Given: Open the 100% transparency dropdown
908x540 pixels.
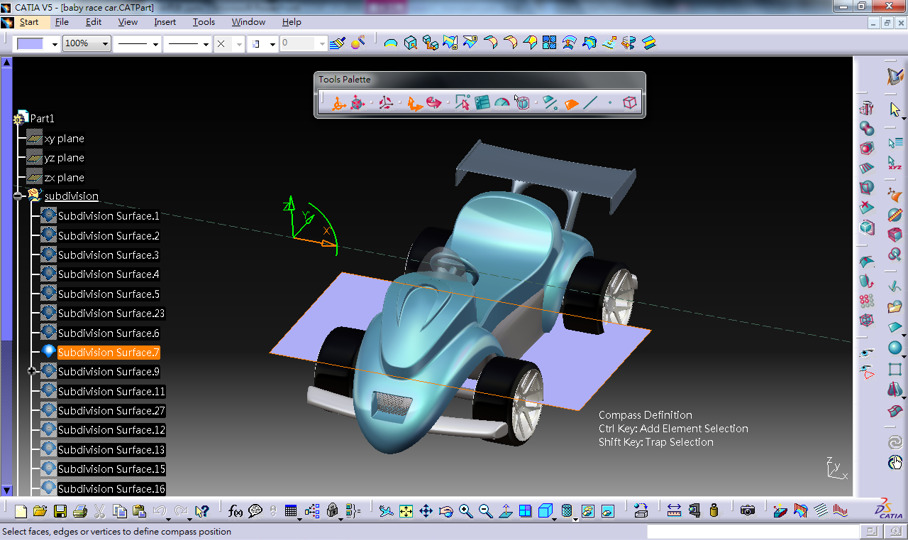Looking at the screenshot, I should point(105,44).
